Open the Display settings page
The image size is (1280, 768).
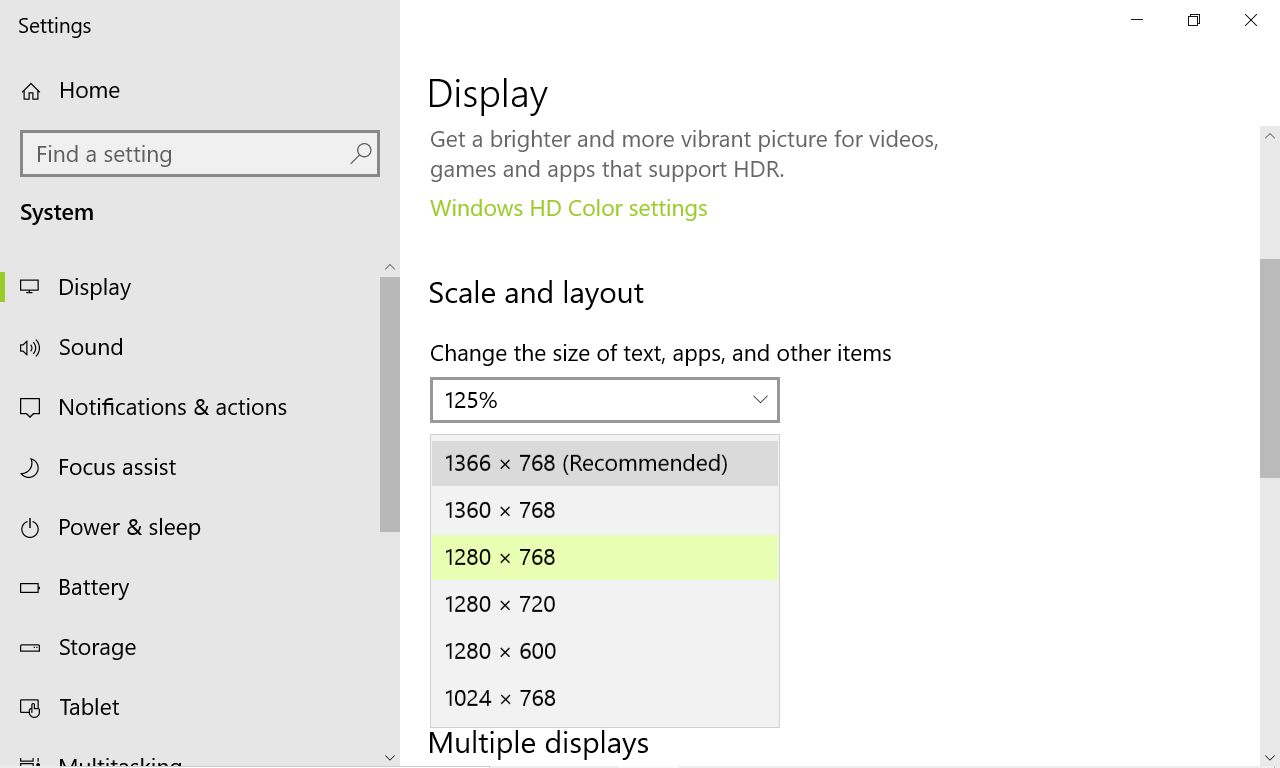(x=95, y=287)
